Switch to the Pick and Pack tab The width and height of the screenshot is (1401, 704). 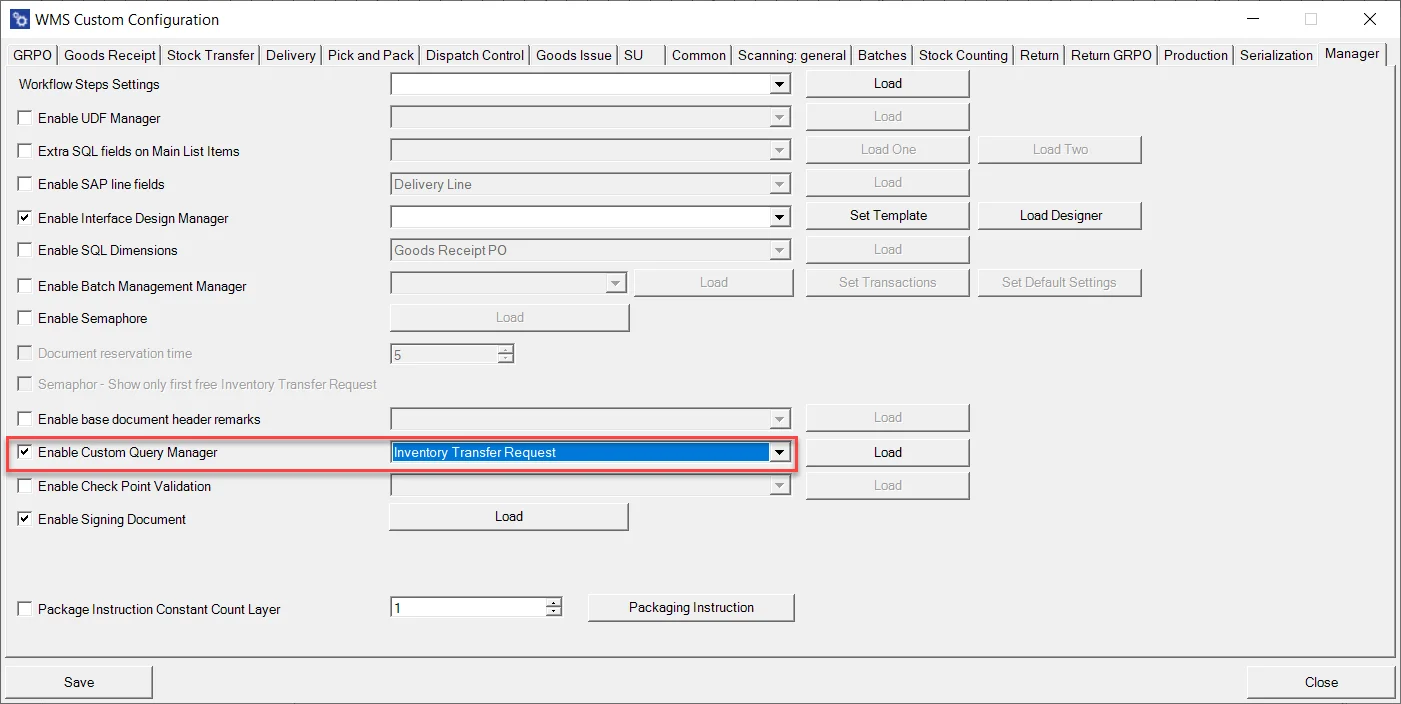(x=370, y=55)
